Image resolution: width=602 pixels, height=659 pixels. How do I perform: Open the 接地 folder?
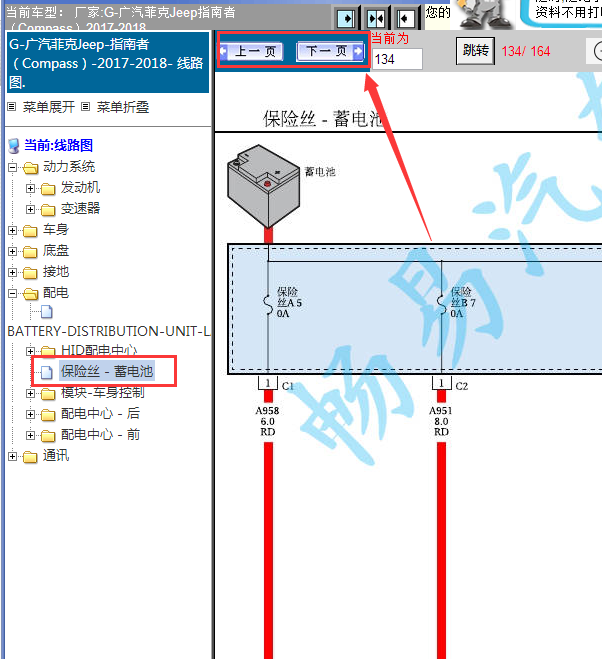click(55, 272)
